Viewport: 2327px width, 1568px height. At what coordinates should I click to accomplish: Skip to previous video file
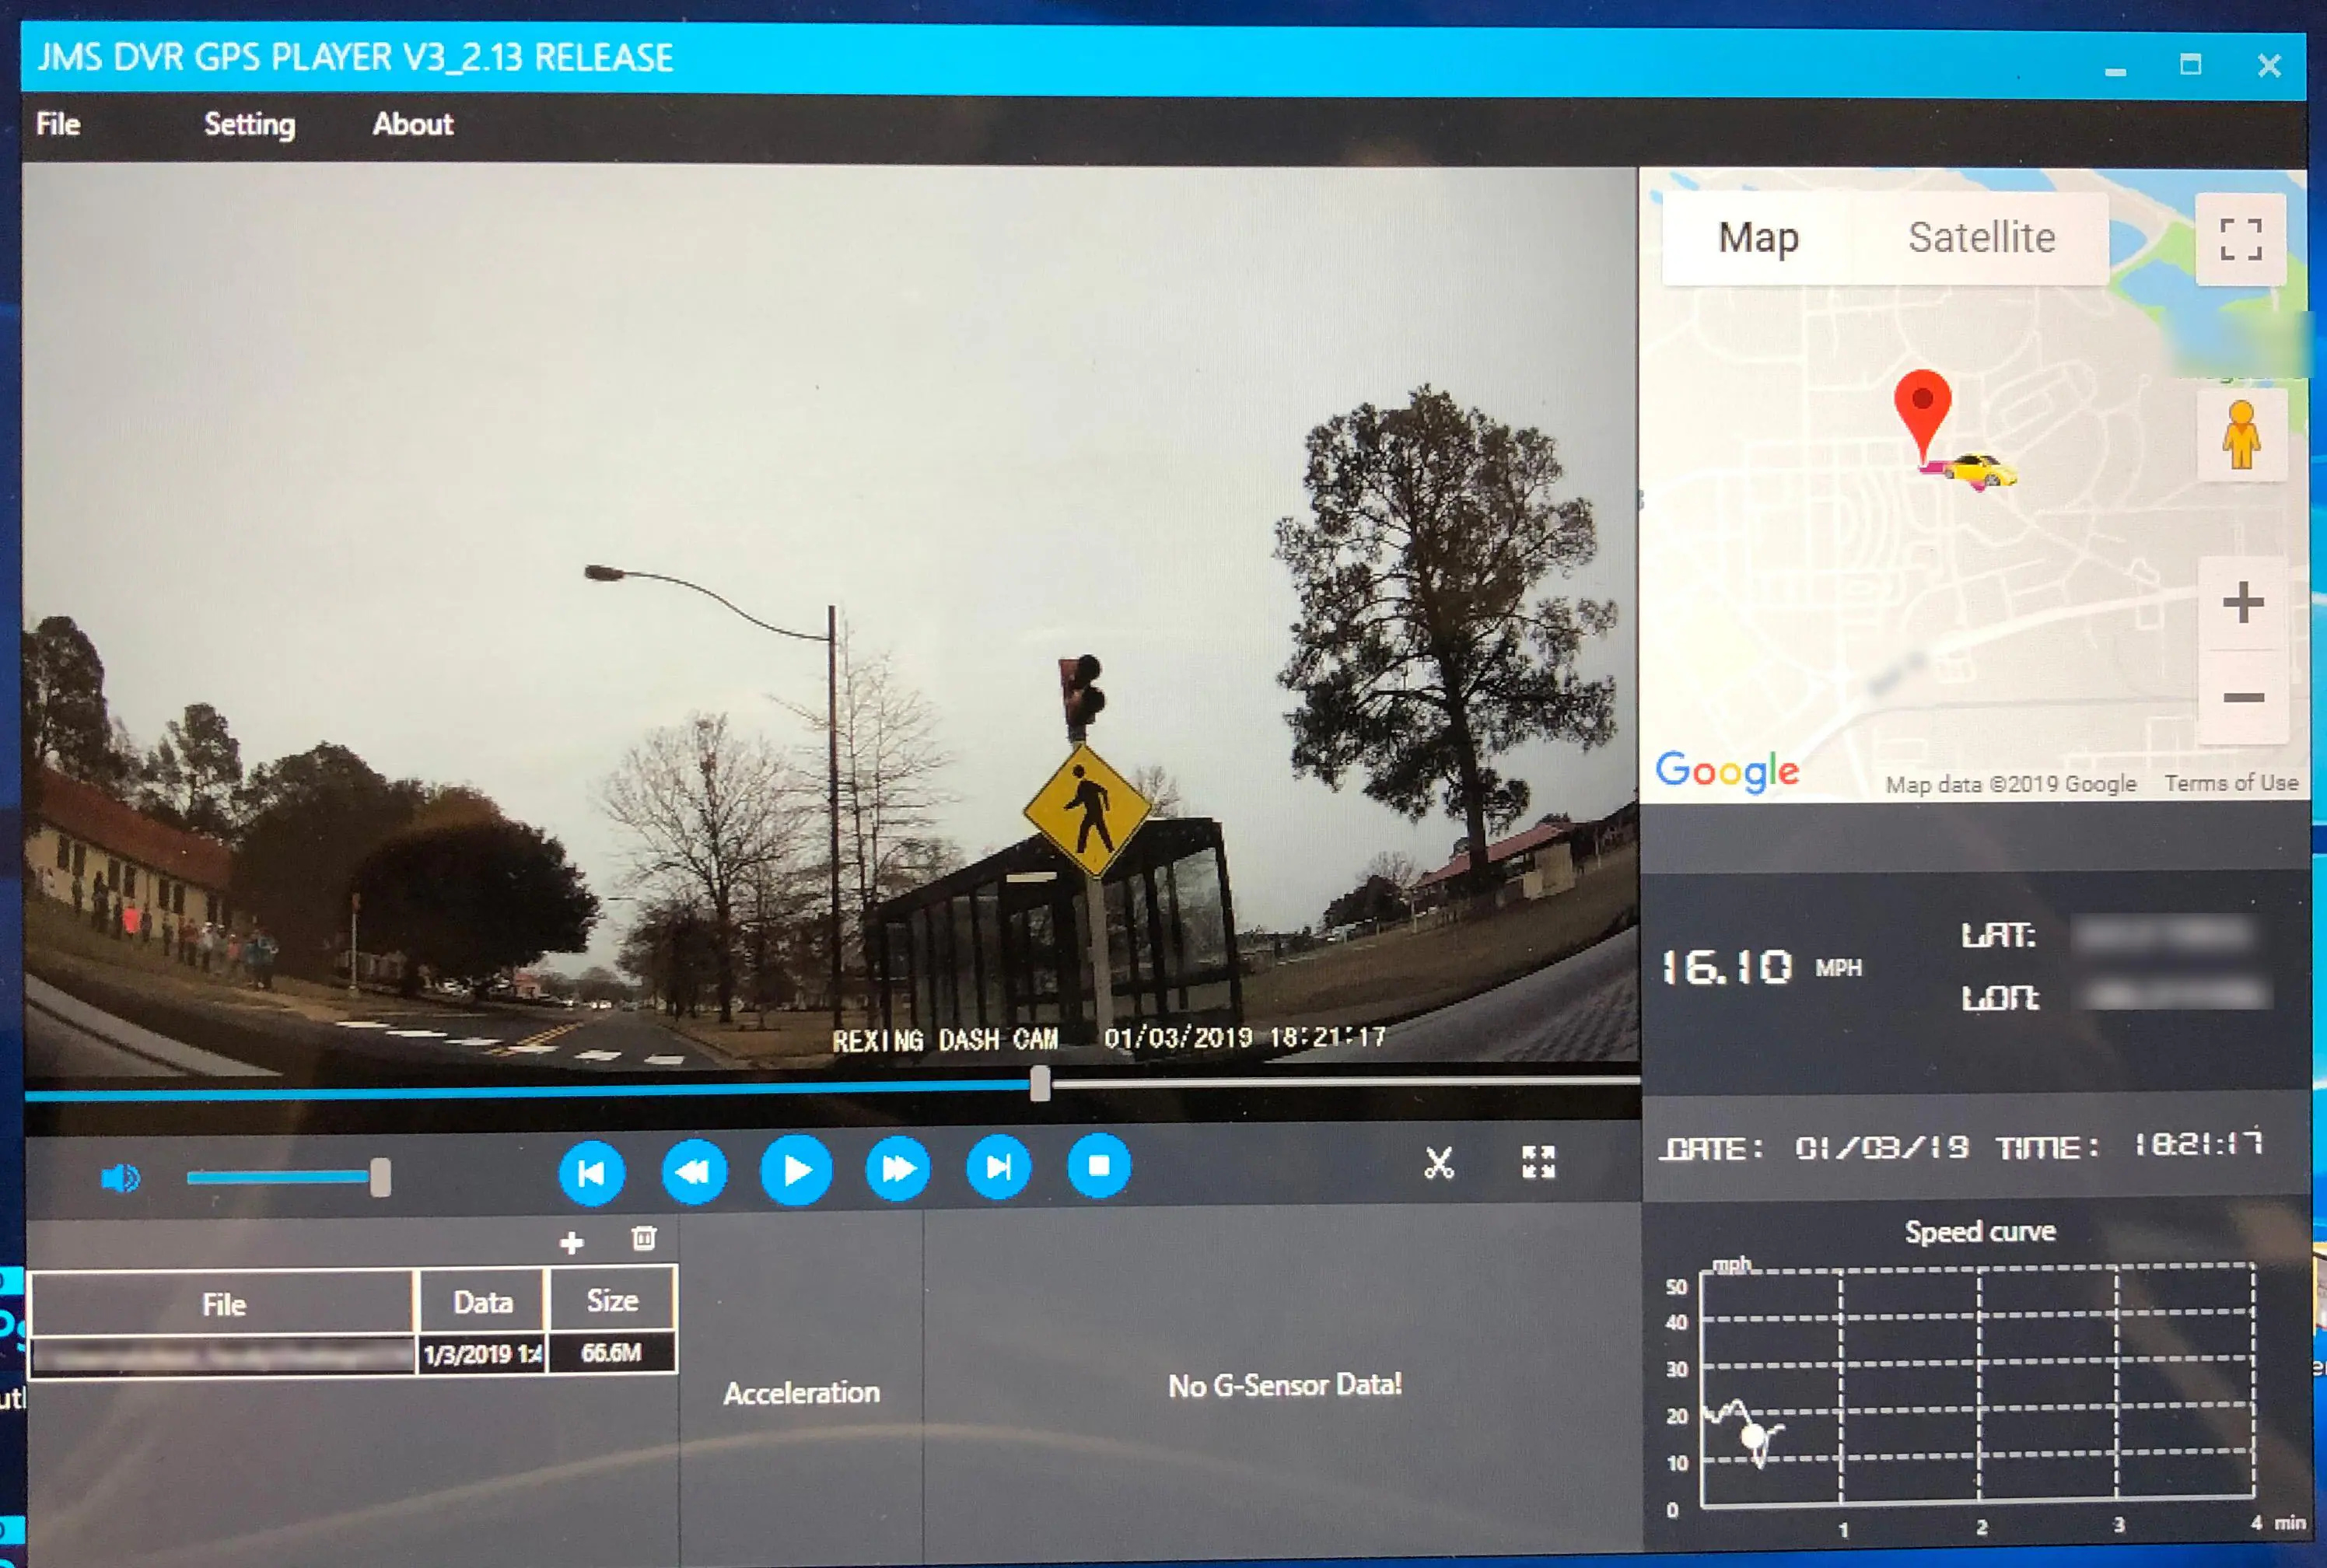coord(591,1172)
